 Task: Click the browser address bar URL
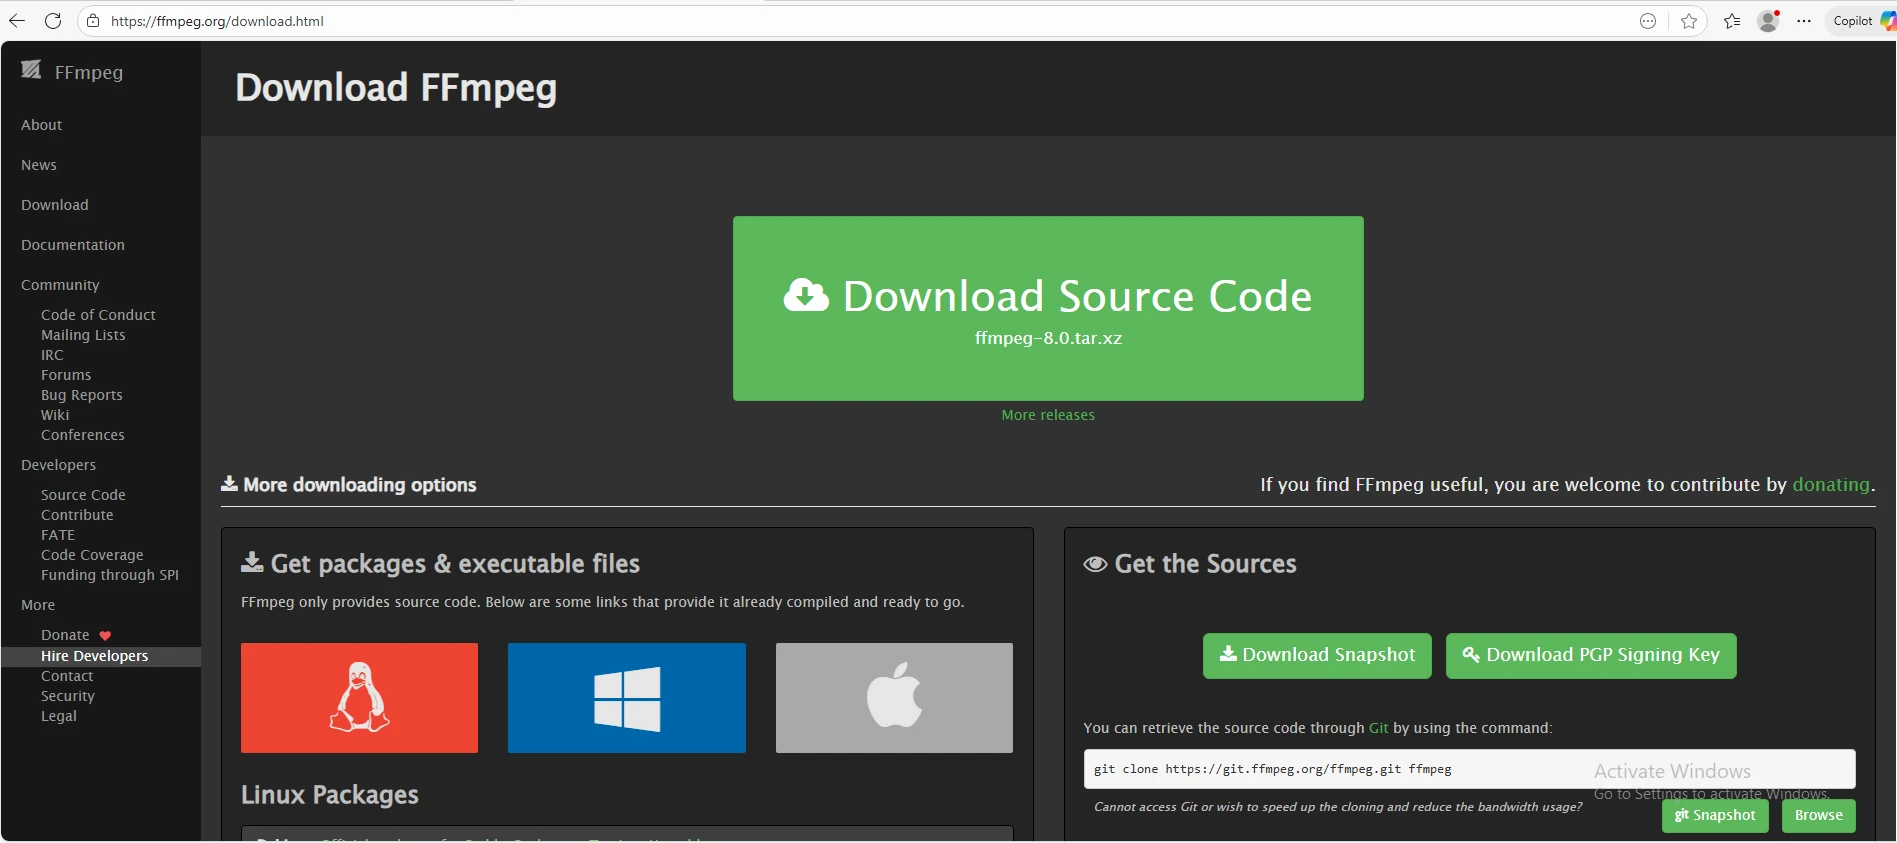coord(217,21)
